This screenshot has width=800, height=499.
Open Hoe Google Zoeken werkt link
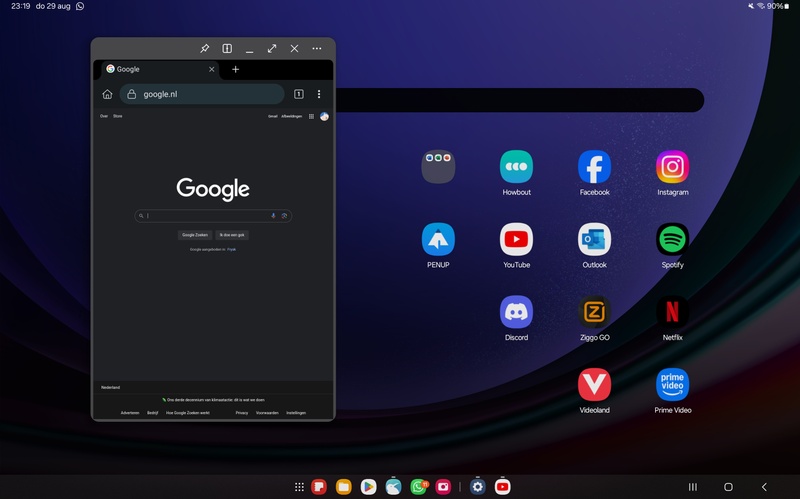click(x=188, y=413)
